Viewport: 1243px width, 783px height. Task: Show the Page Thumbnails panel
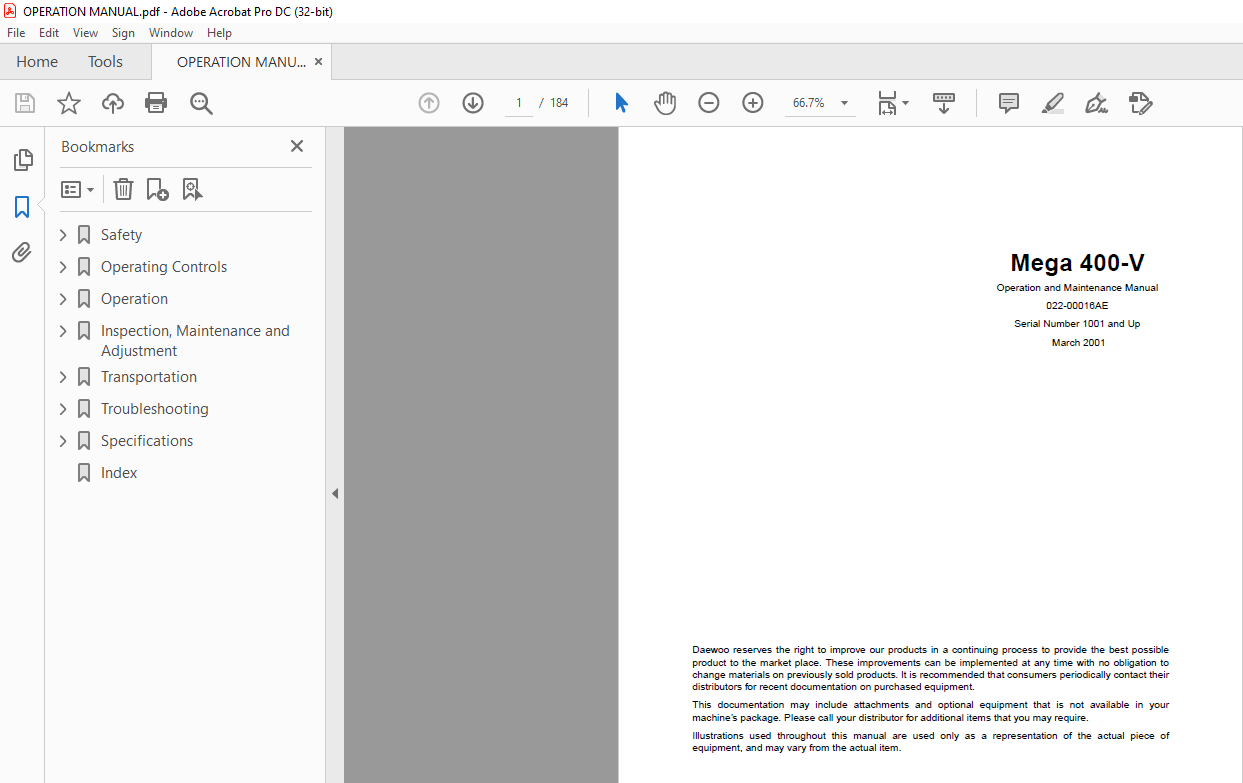[x=22, y=160]
